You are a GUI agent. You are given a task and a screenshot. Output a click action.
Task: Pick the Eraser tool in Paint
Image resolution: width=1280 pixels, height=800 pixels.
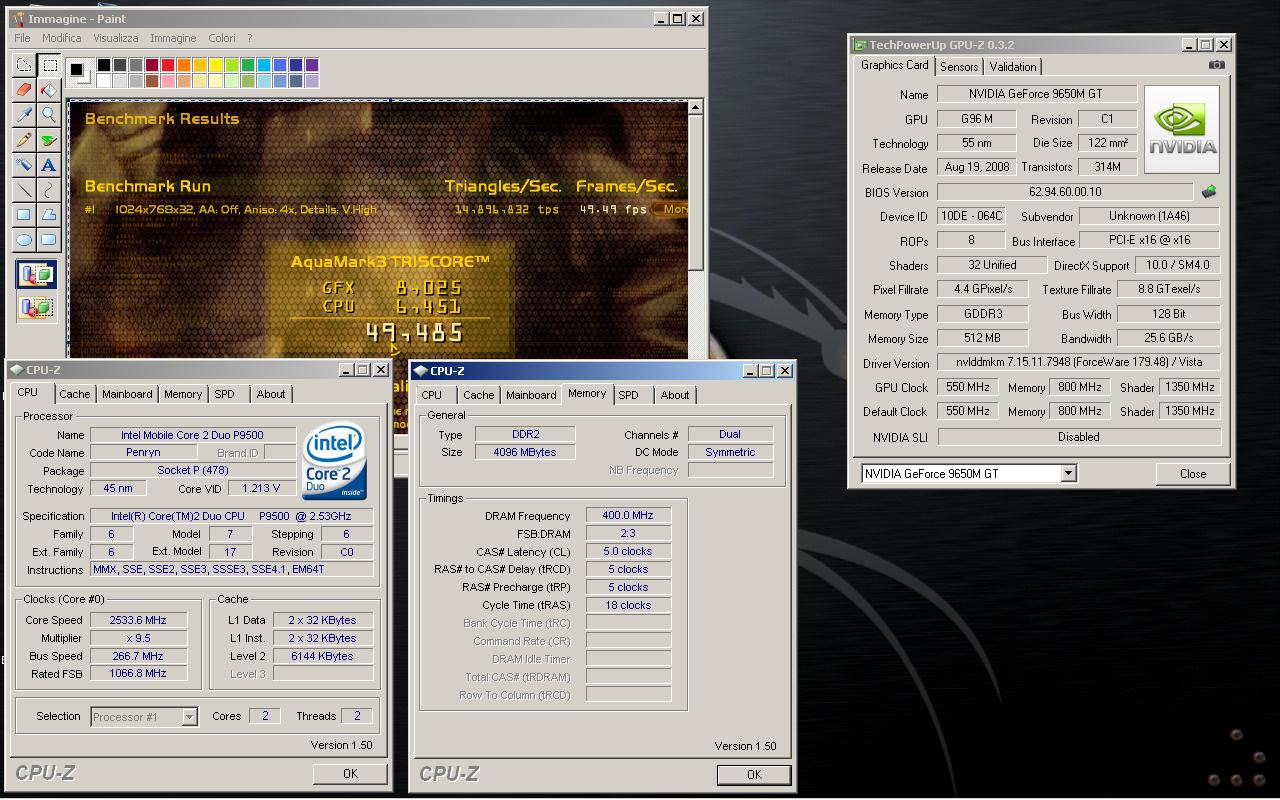(x=24, y=90)
